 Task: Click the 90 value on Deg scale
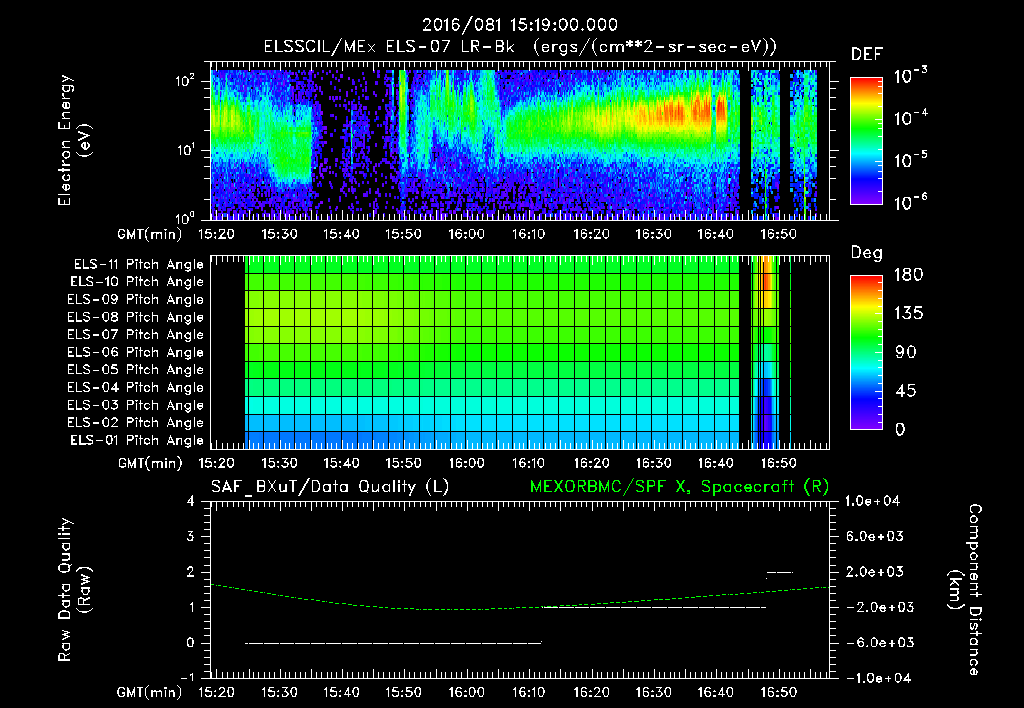[x=906, y=353]
